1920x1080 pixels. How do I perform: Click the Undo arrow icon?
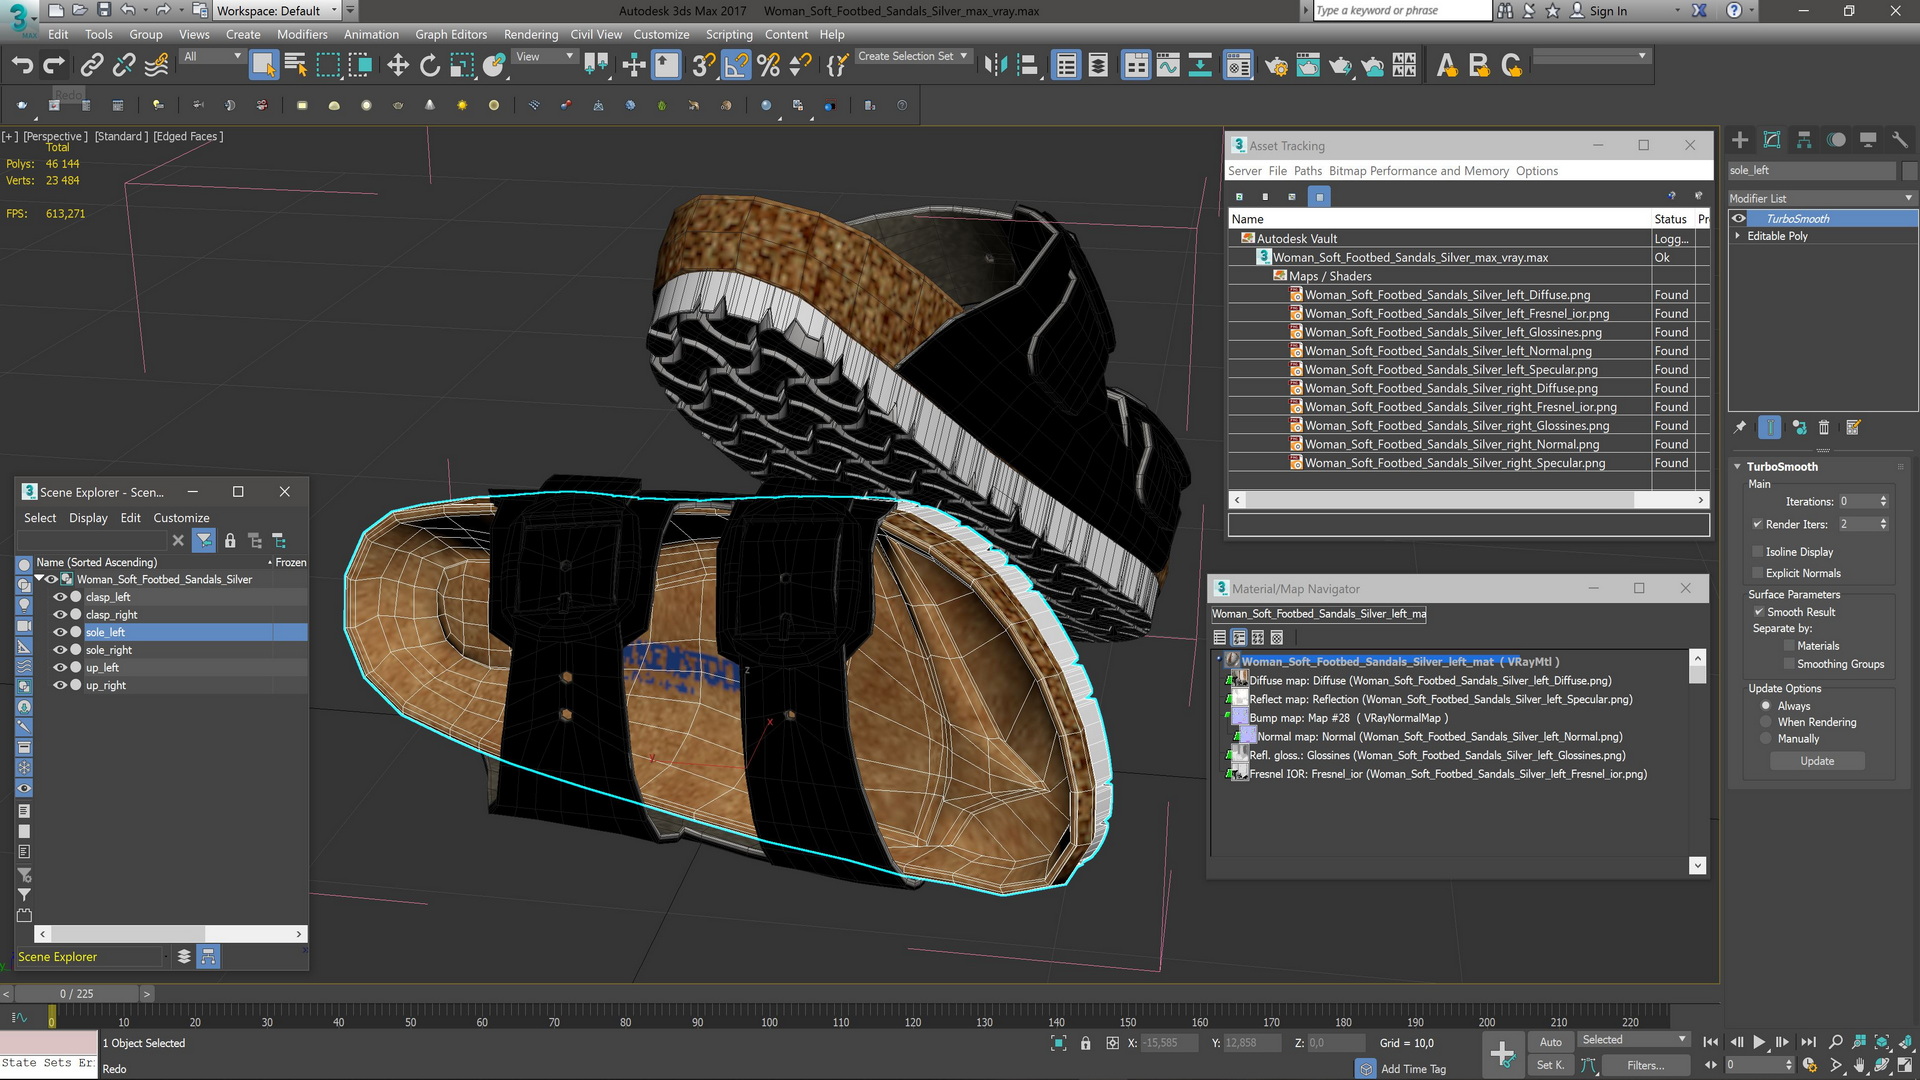(22, 66)
